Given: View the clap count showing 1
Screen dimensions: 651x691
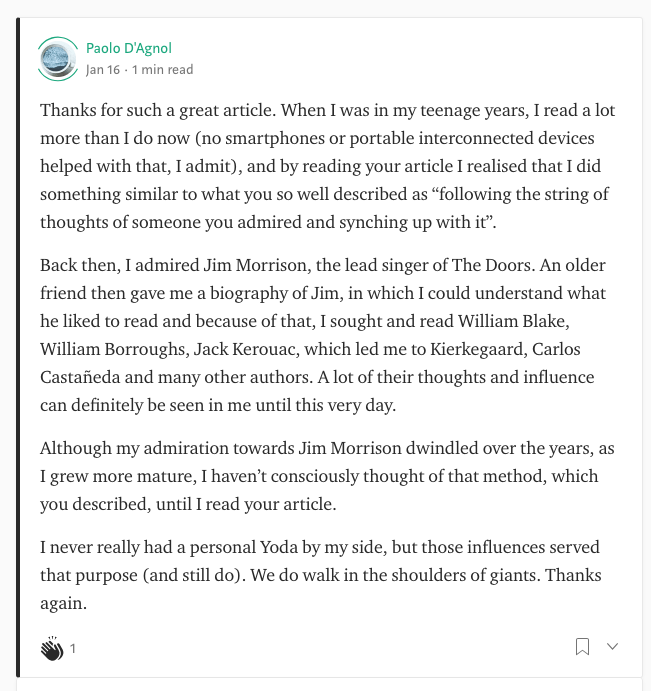Looking at the screenshot, I should [73, 649].
